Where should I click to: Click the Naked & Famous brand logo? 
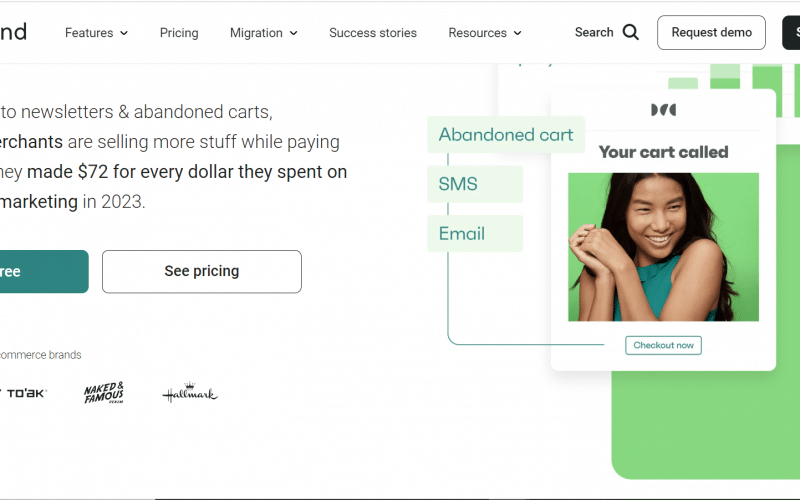click(104, 393)
